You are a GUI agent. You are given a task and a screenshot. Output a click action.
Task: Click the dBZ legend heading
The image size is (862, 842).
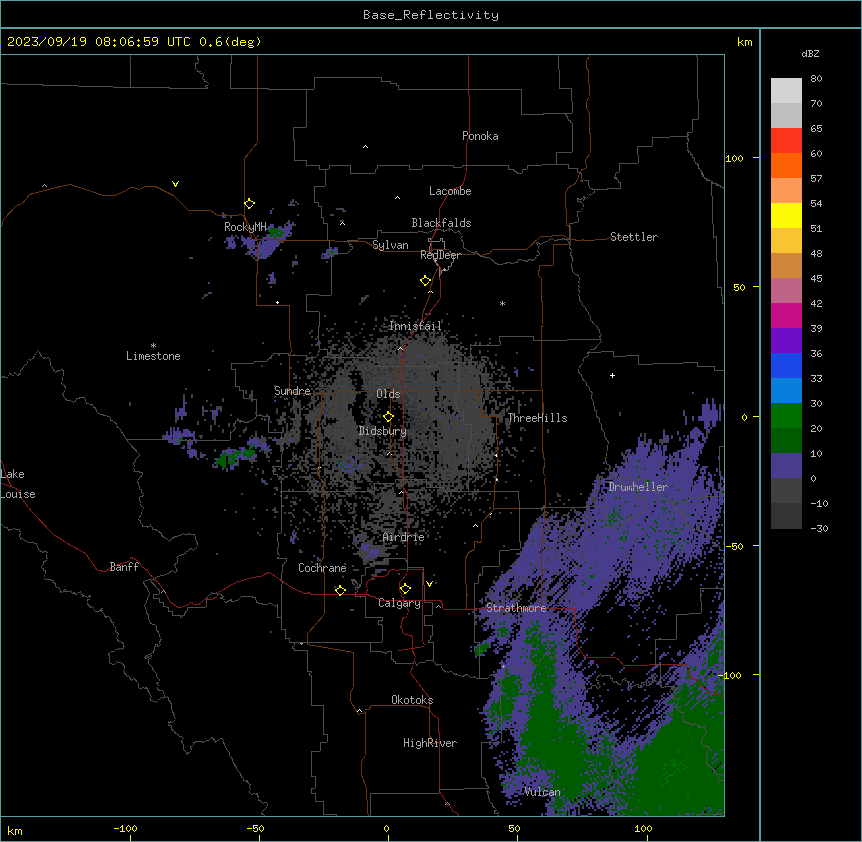coord(810,53)
